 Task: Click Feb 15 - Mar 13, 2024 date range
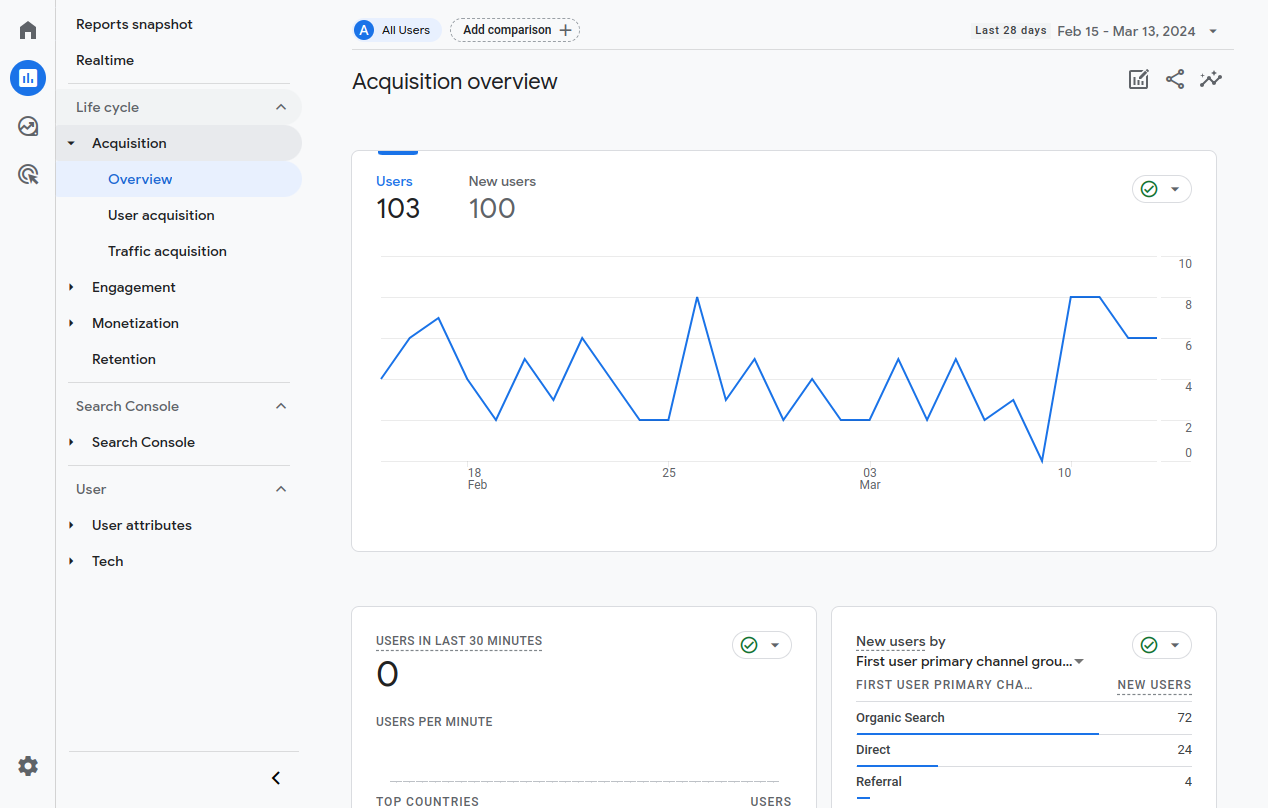pos(1126,31)
